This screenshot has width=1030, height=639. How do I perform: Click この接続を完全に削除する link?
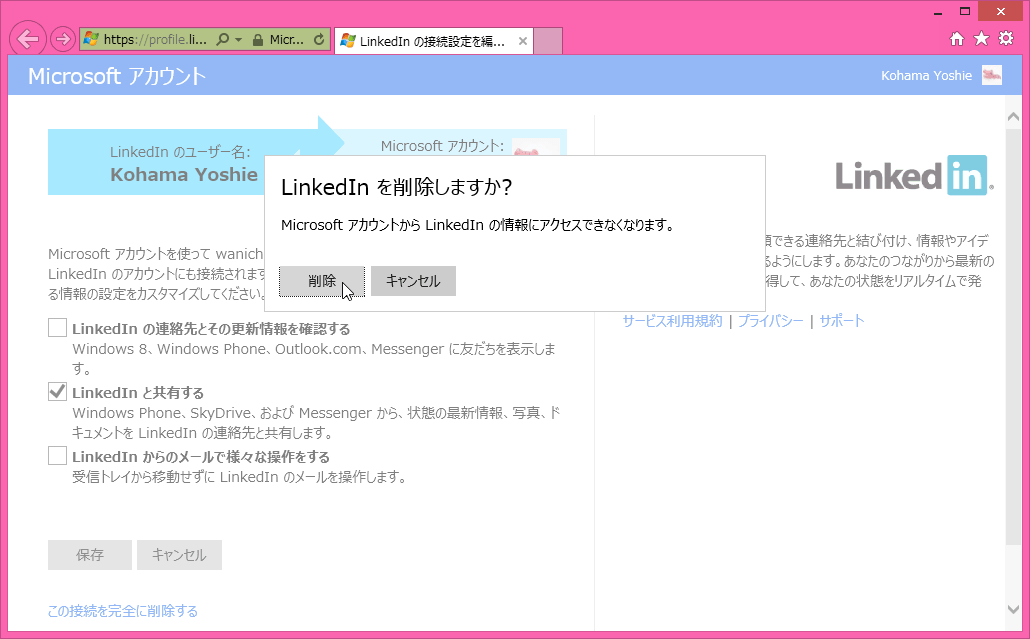point(123,611)
